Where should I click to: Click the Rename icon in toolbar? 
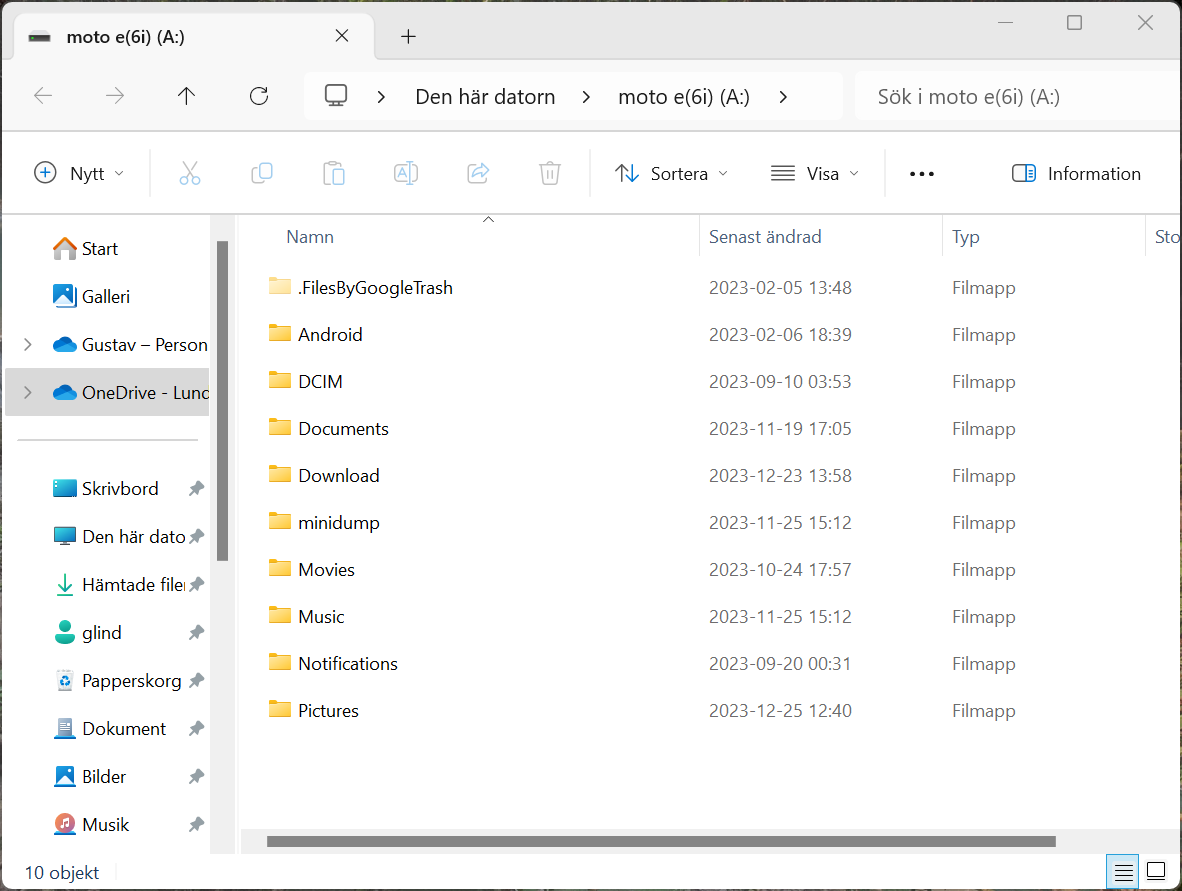pyautogui.click(x=406, y=173)
